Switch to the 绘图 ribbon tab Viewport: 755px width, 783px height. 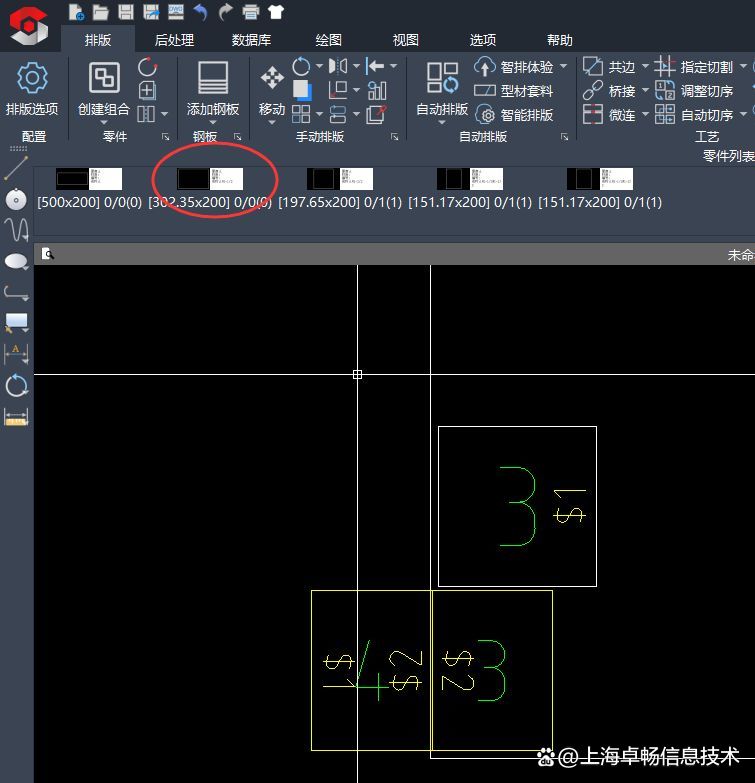(x=329, y=40)
